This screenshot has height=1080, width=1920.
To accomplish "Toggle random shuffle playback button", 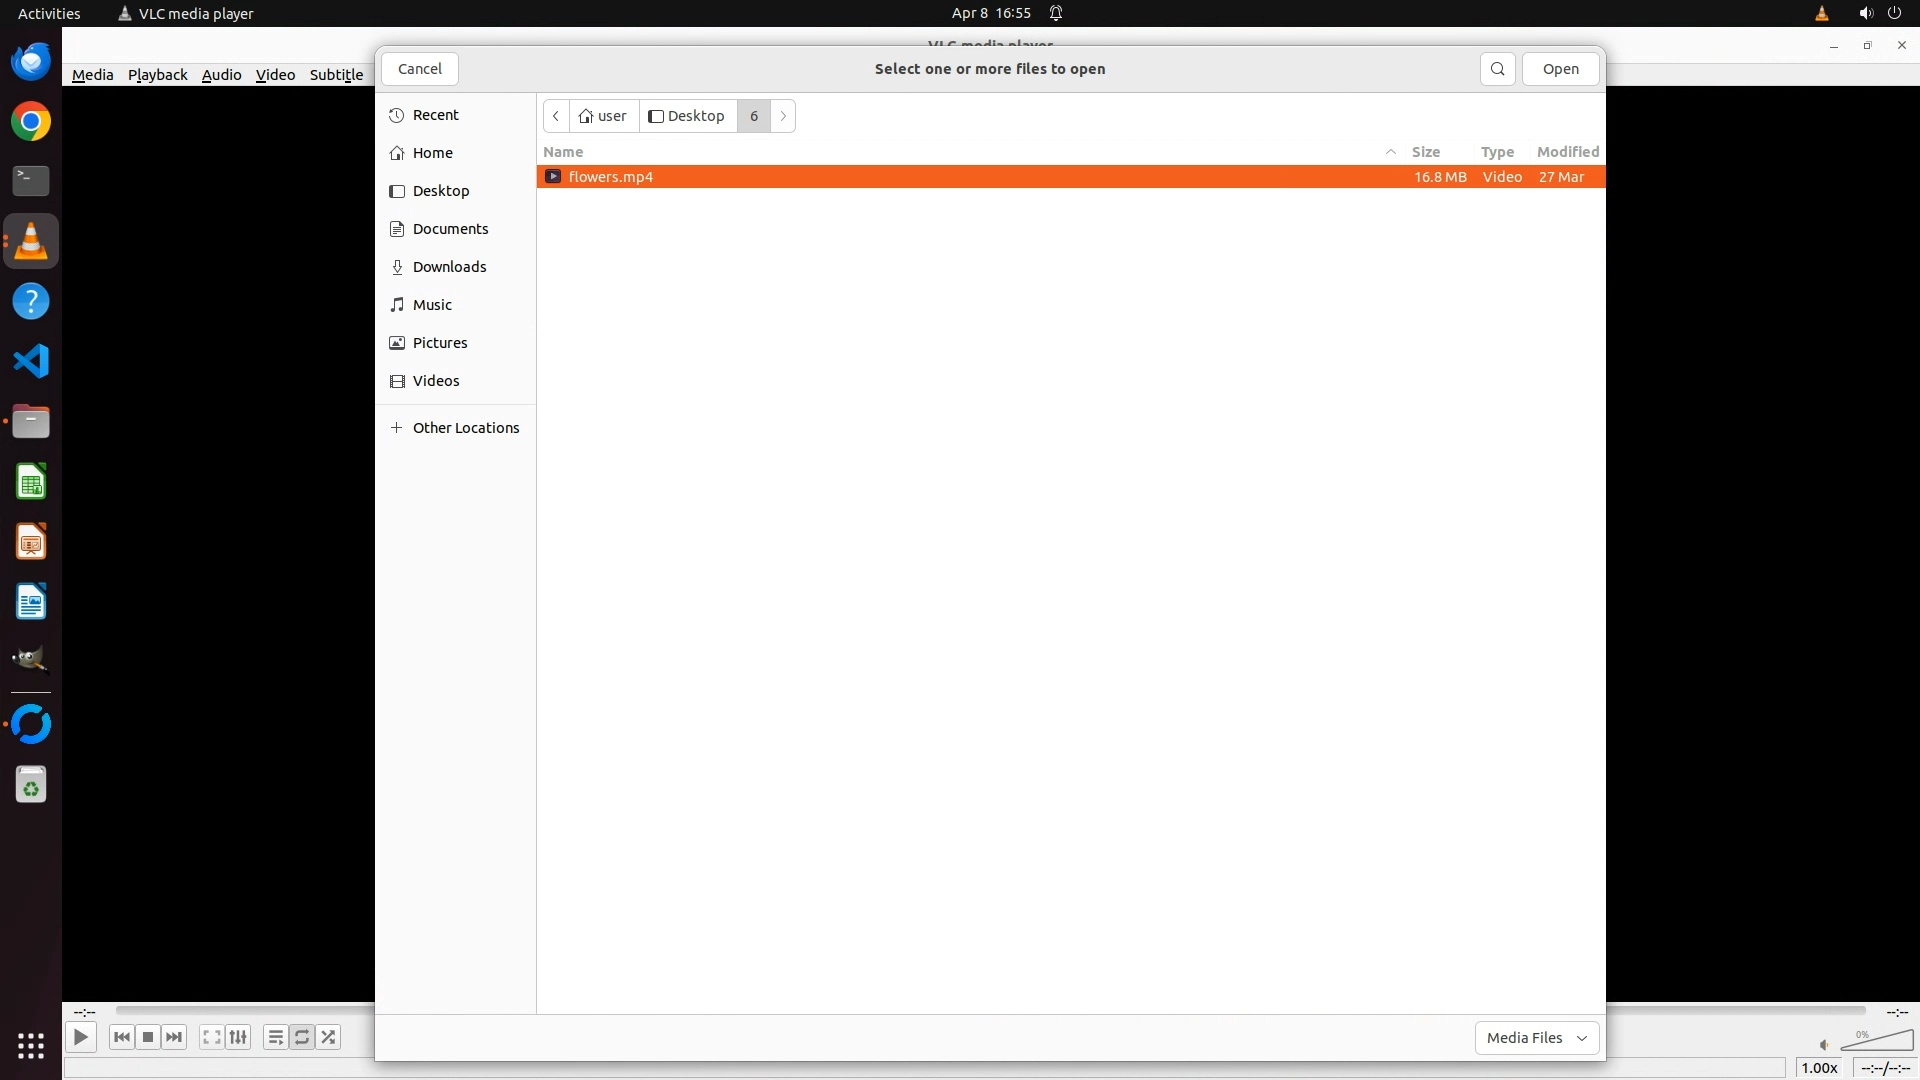I will point(329,1038).
